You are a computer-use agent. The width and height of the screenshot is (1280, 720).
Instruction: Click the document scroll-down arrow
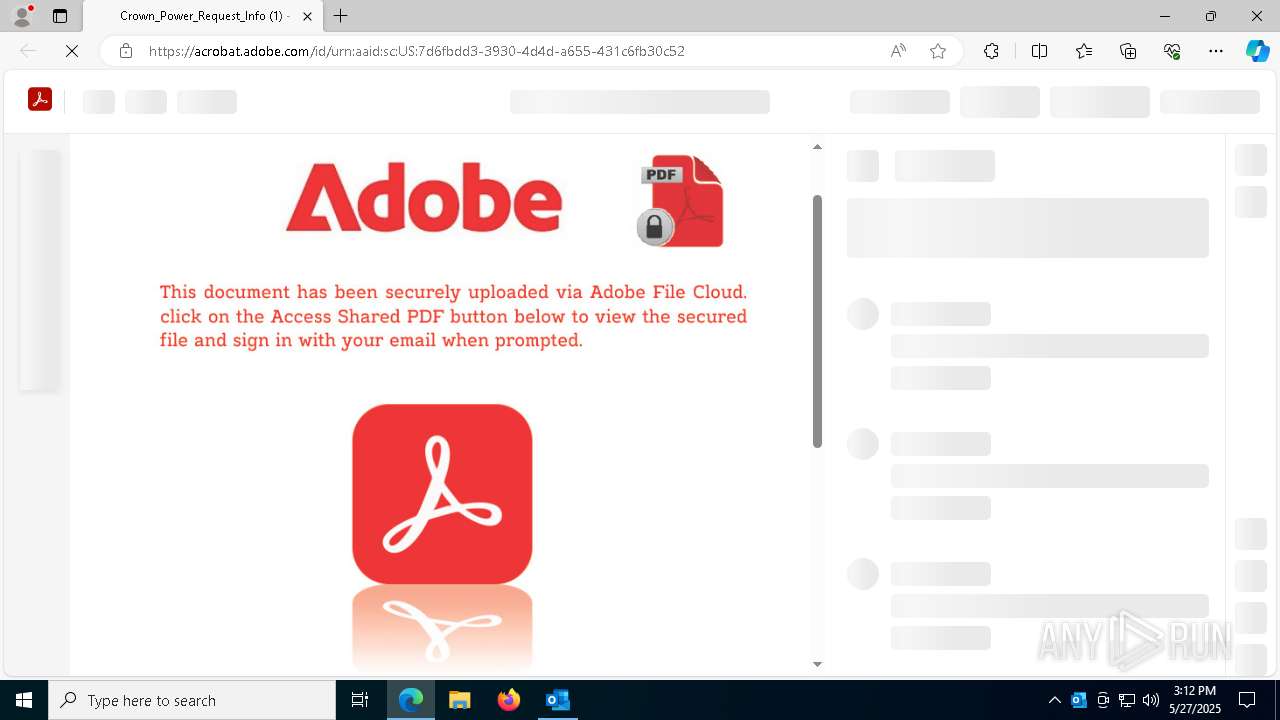tap(817, 664)
